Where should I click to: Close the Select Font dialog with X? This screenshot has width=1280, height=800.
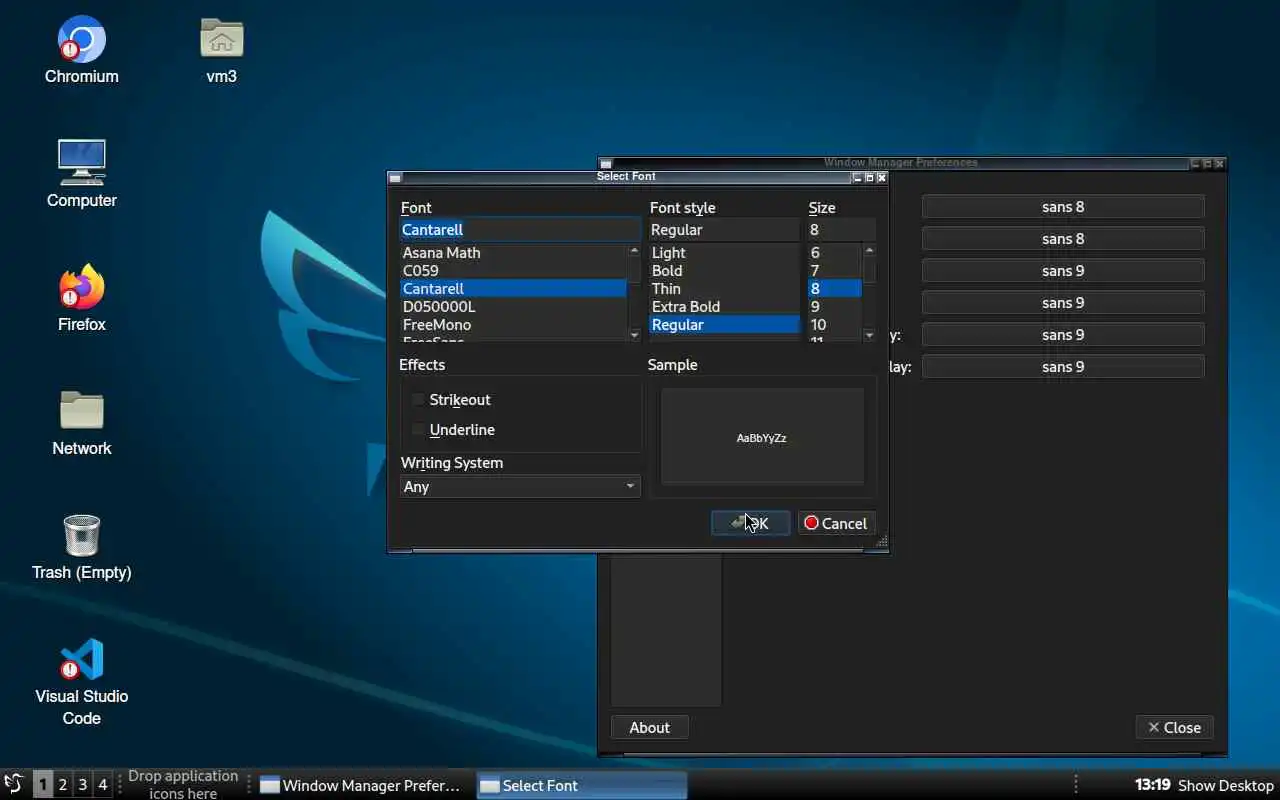(881, 178)
